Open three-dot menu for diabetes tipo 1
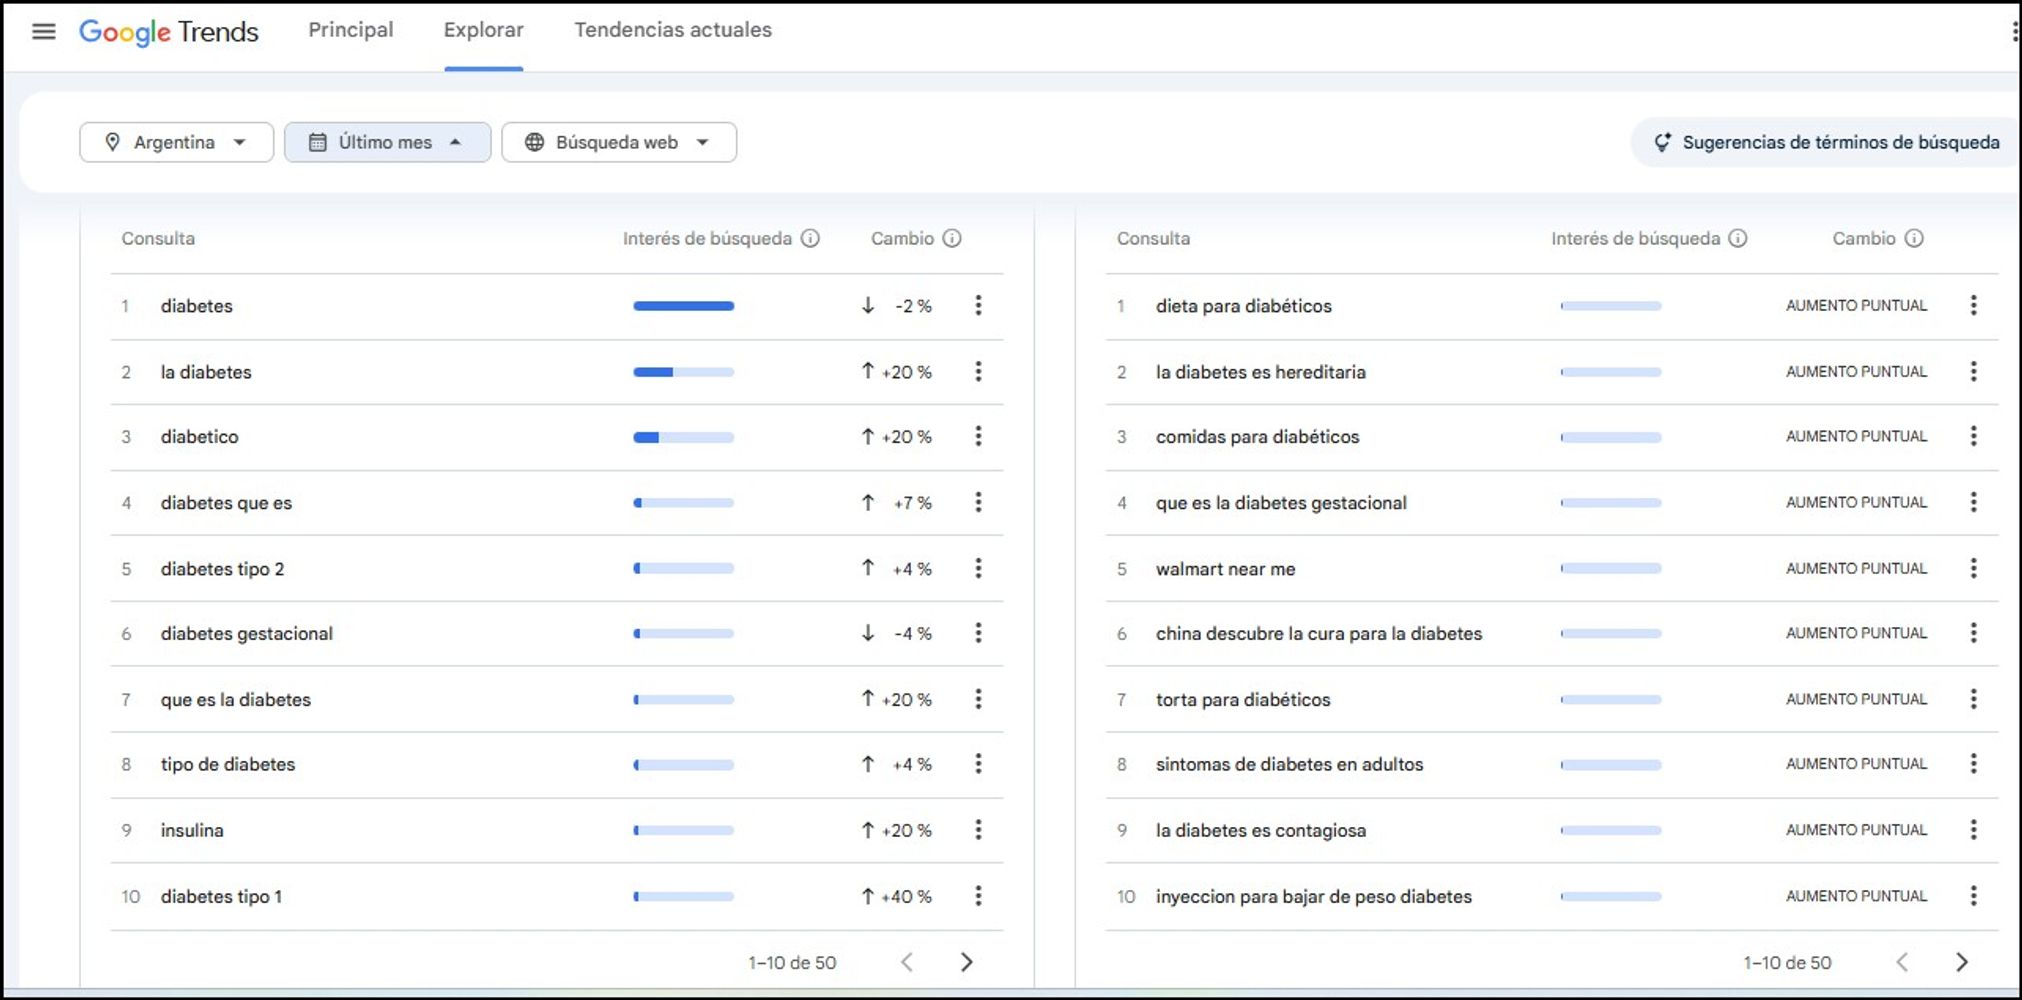This screenshot has height=1000, width=2022. pos(978,895)
